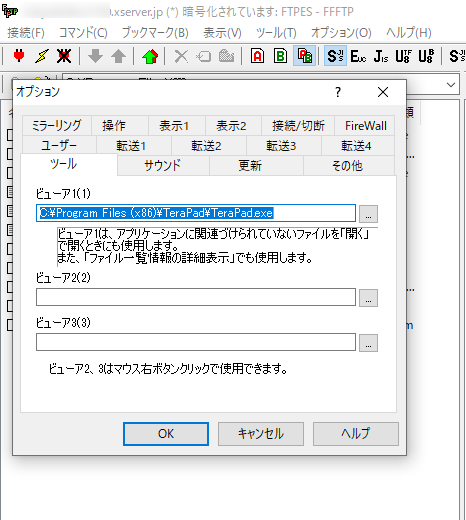
Task: Switch to the 接続/切断 tab
Action: click(298, 126)
